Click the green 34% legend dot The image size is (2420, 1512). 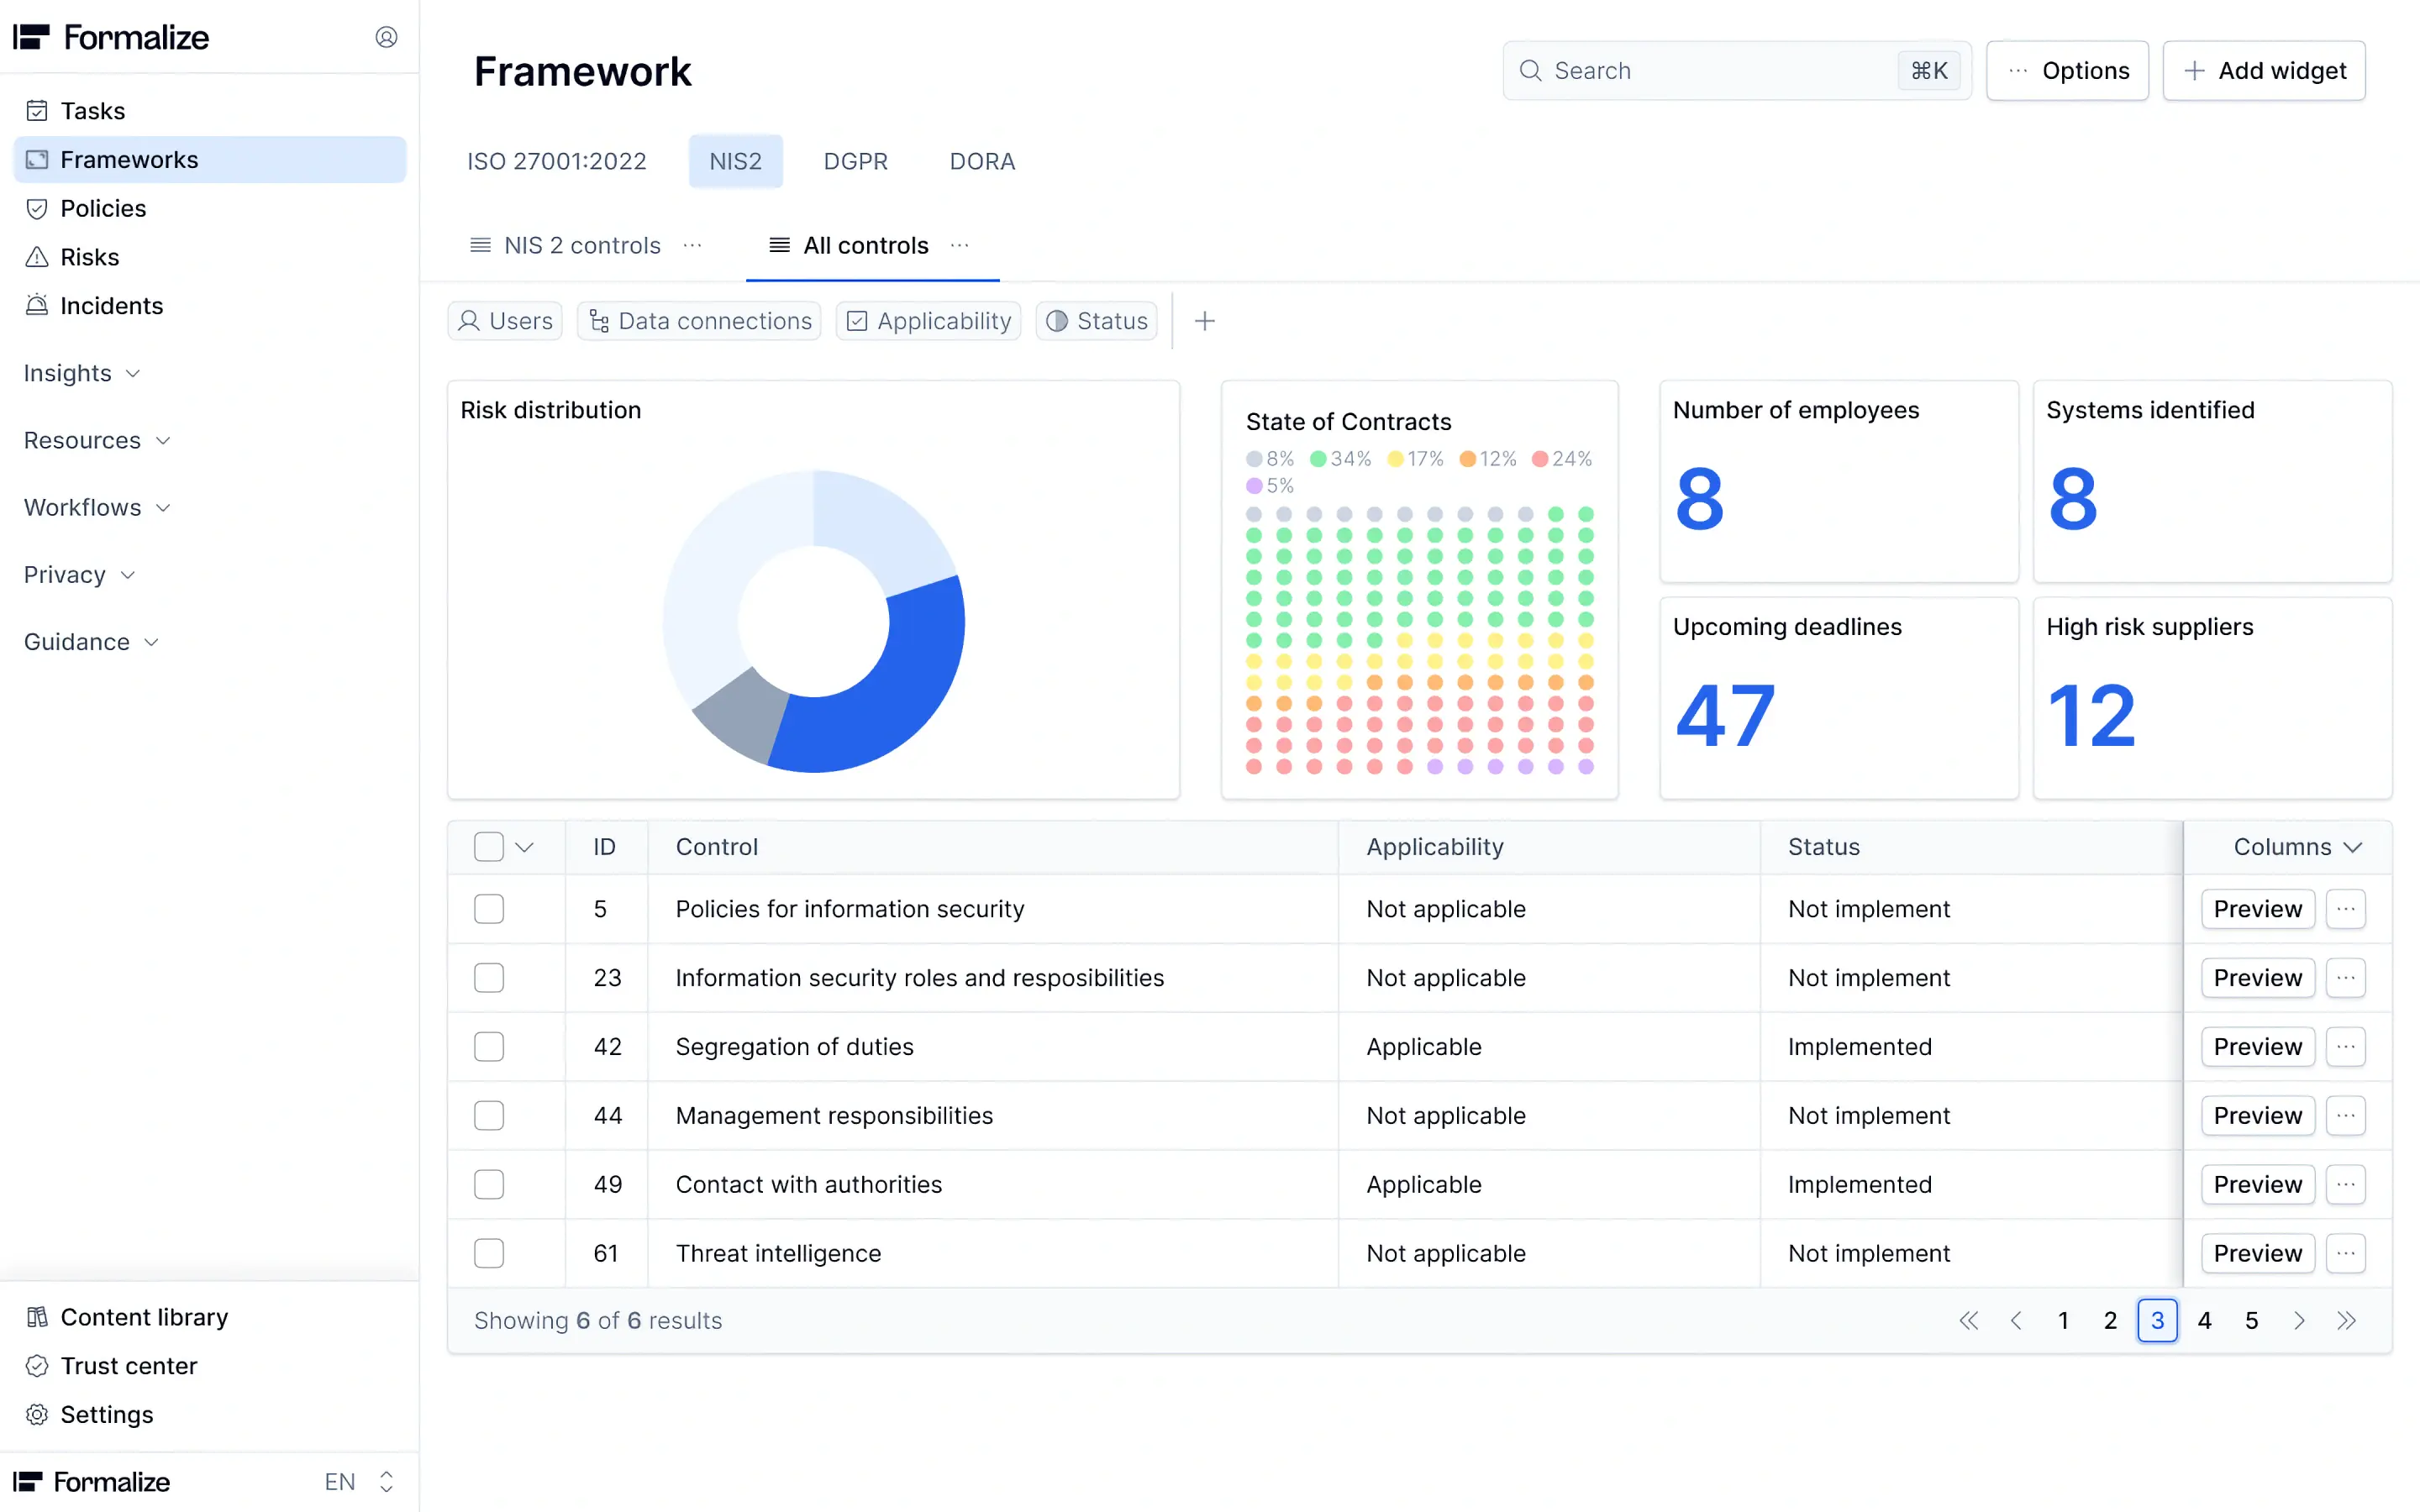[1318, 459]
